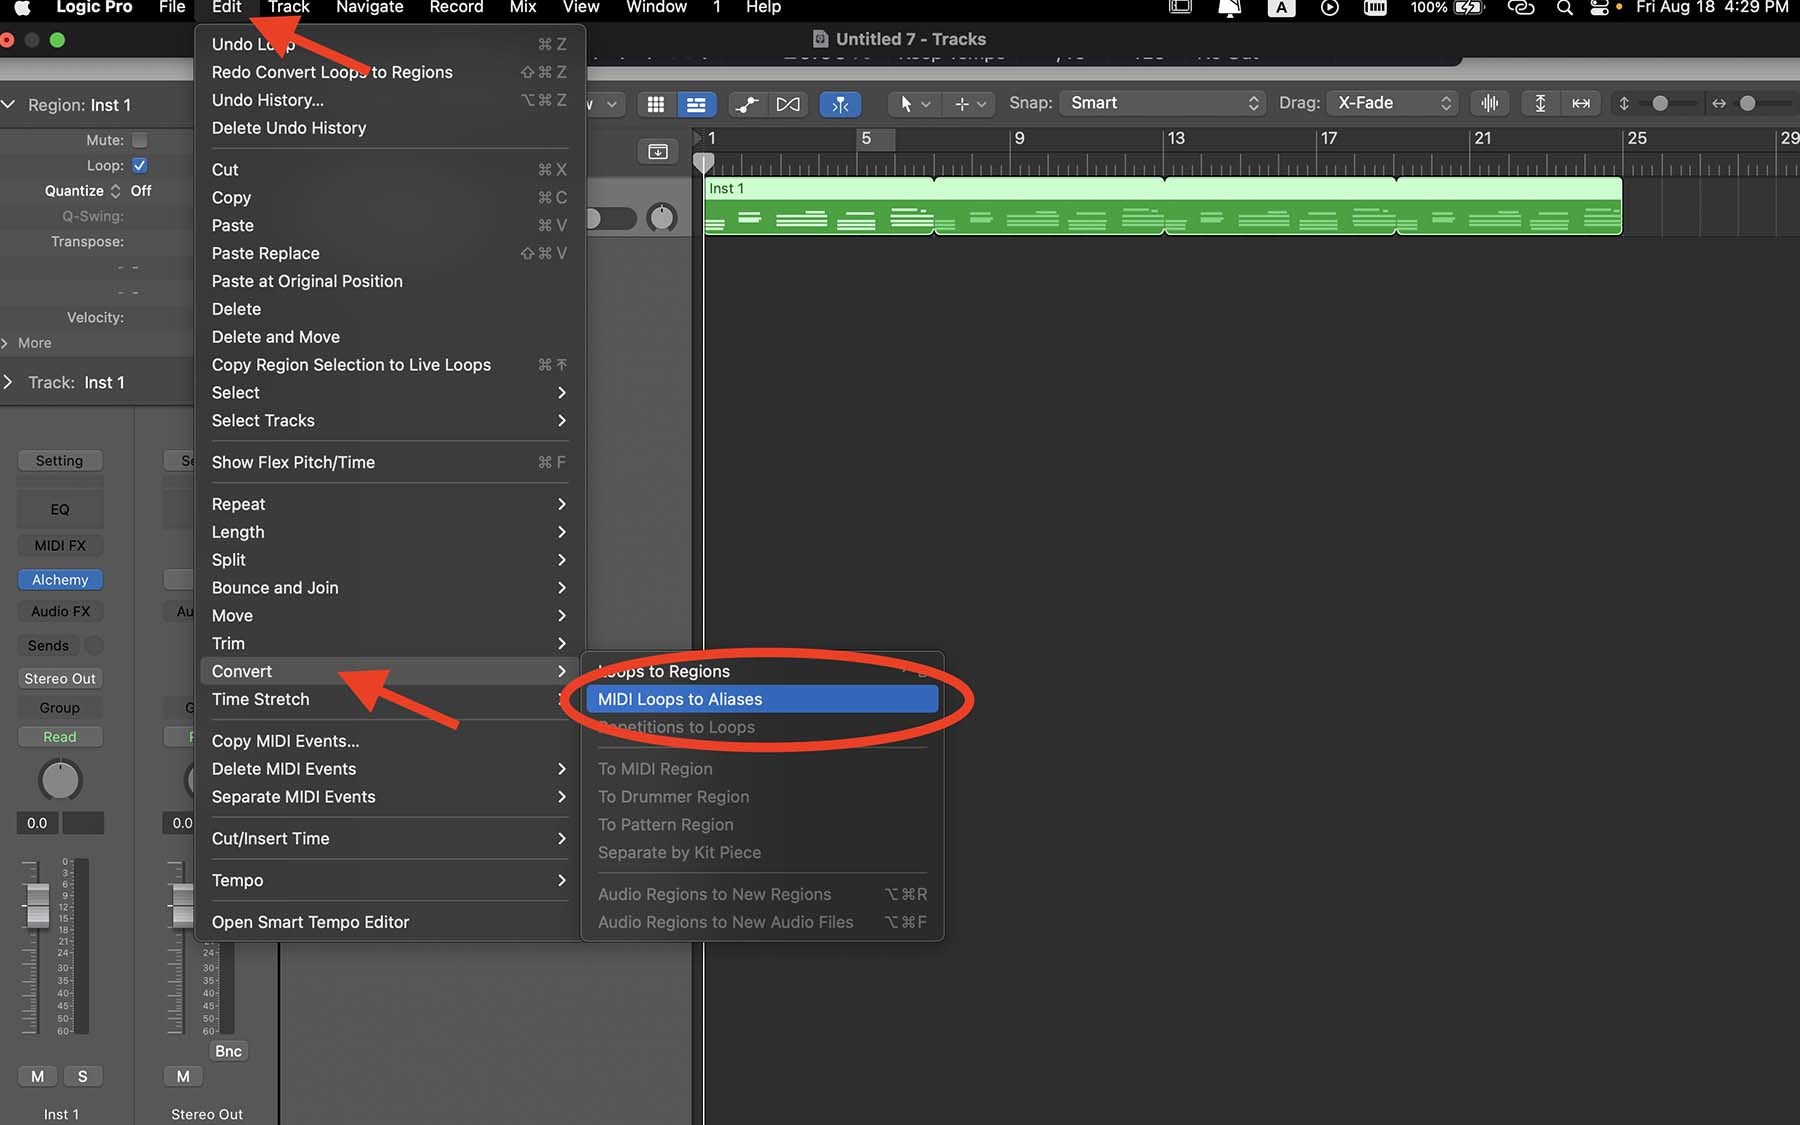The image size is (1800, 1125).
Task: Open the Mix menu in the menu bar
Action: 523,8
